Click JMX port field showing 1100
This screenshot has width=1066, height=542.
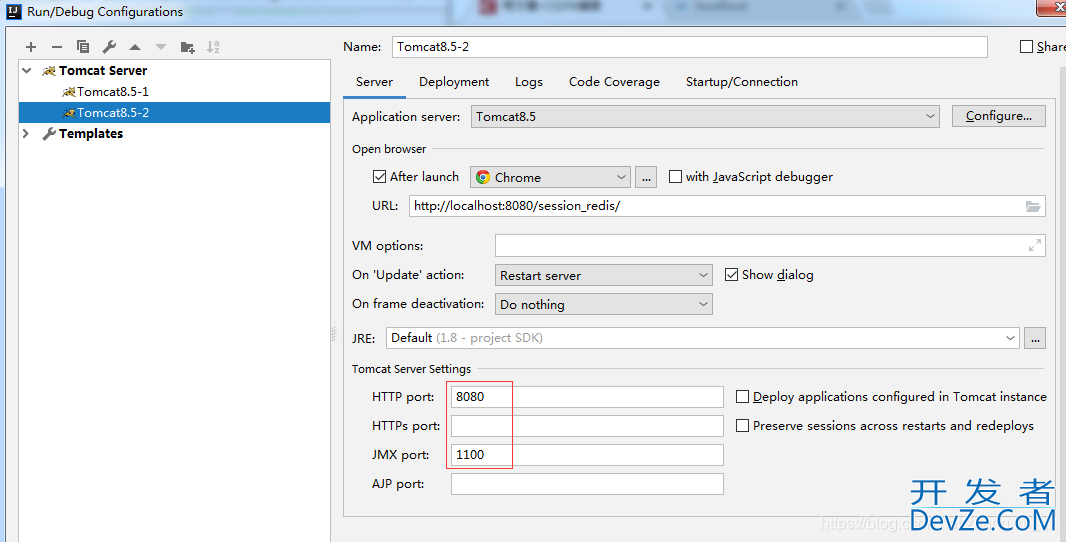pyautogui.click(x=587, y=455)
